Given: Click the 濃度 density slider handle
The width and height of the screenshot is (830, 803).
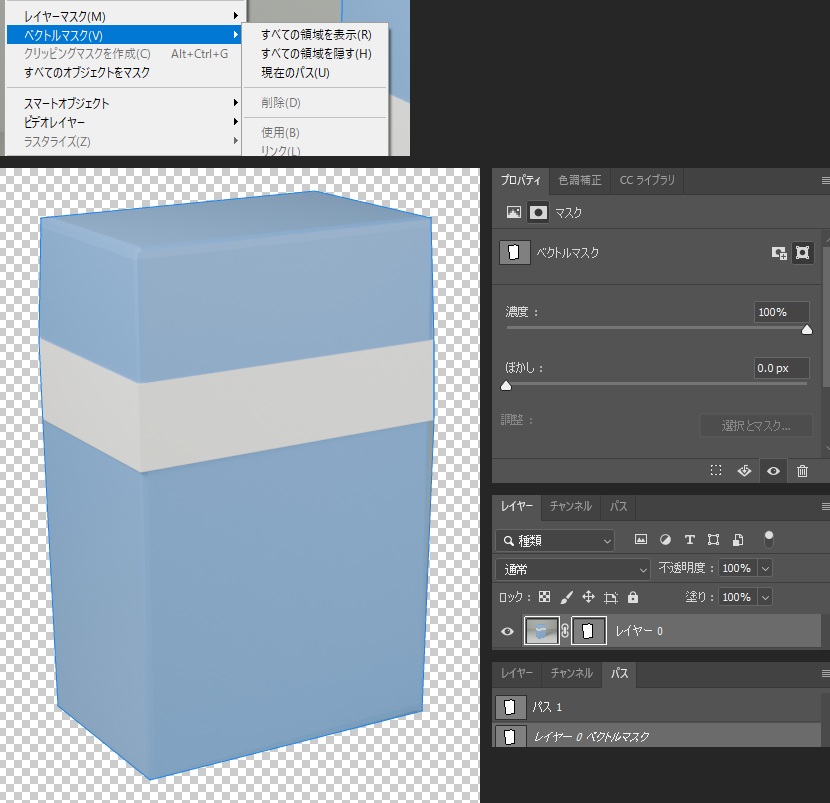Looking at the screenshot, I should pyautogui.click(x=806, y=330).
